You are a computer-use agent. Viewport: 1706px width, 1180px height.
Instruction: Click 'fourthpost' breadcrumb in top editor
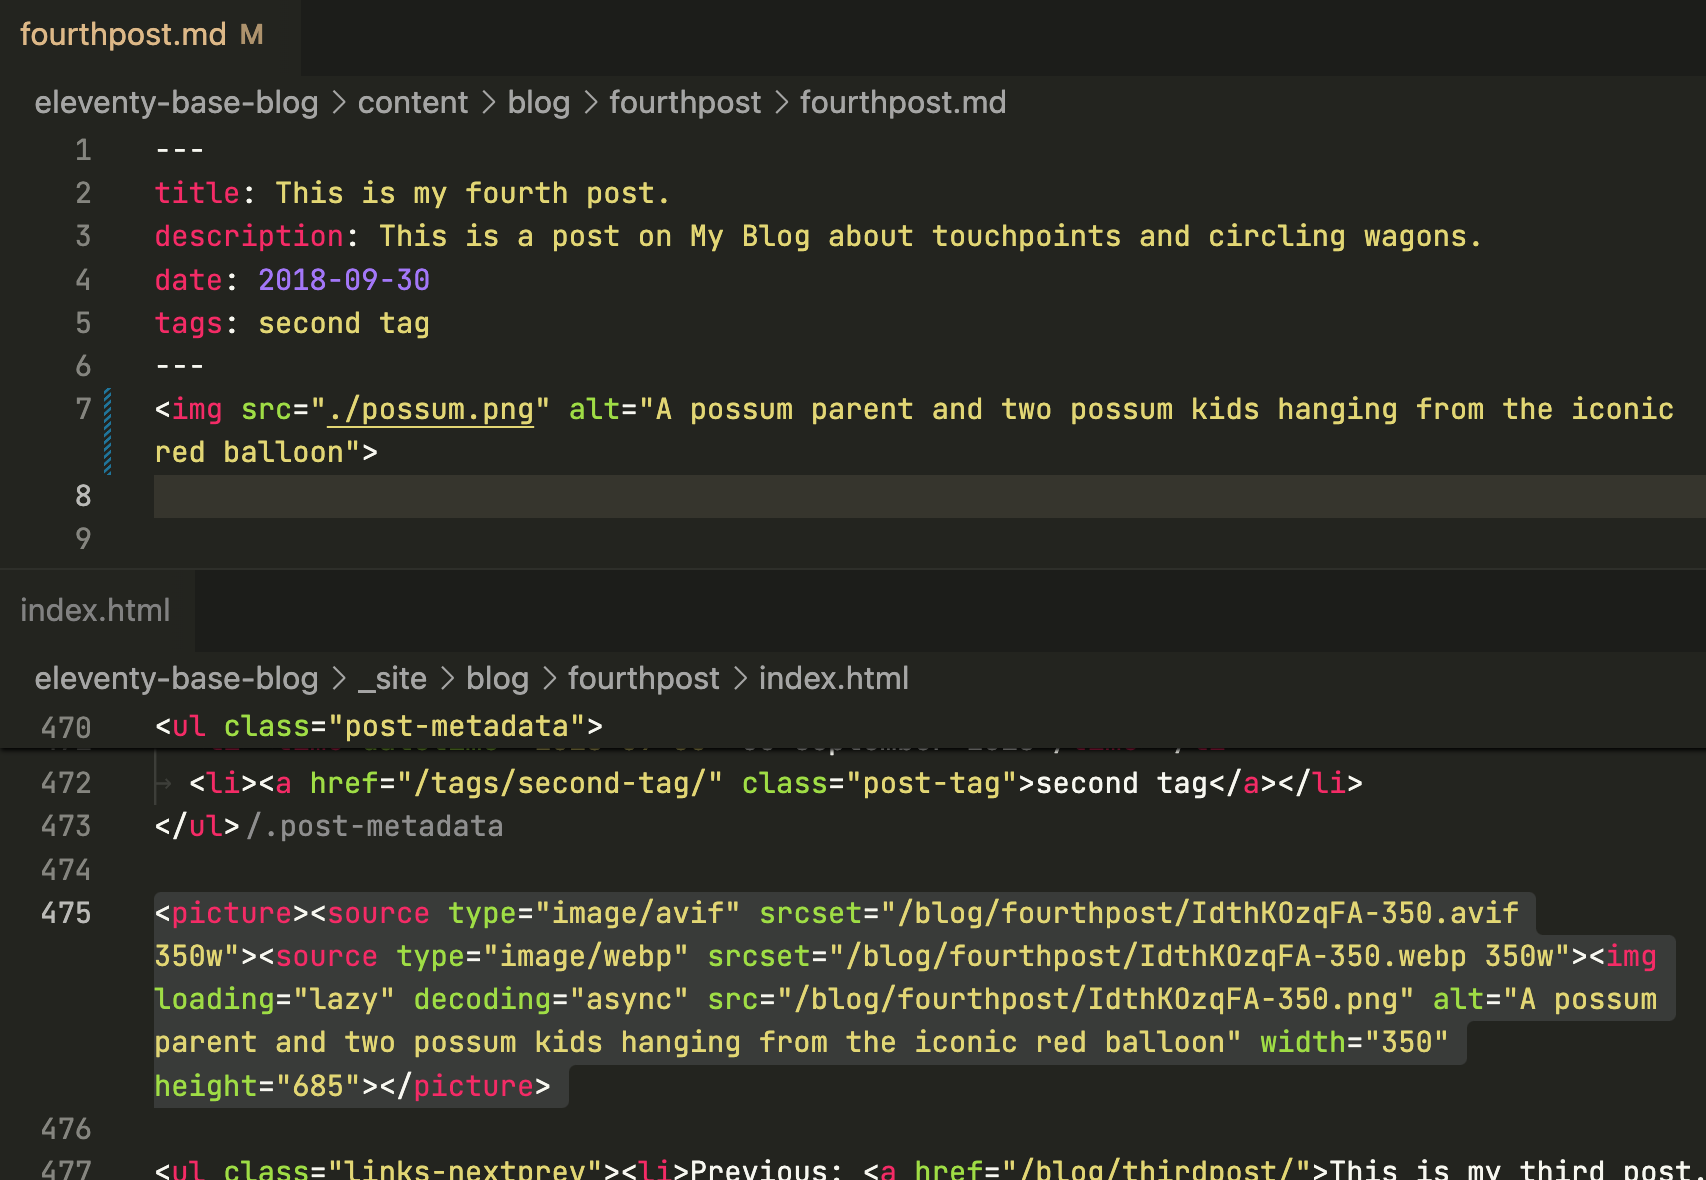tap(685, 103)
